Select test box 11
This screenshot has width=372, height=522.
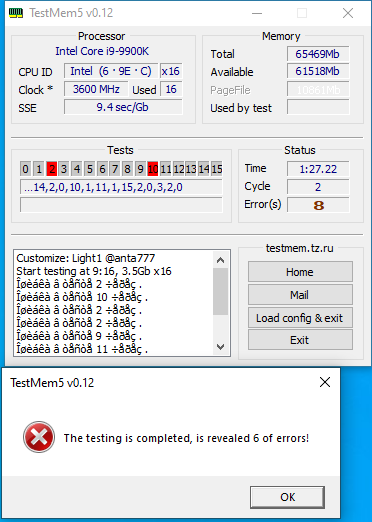[166, 169]
